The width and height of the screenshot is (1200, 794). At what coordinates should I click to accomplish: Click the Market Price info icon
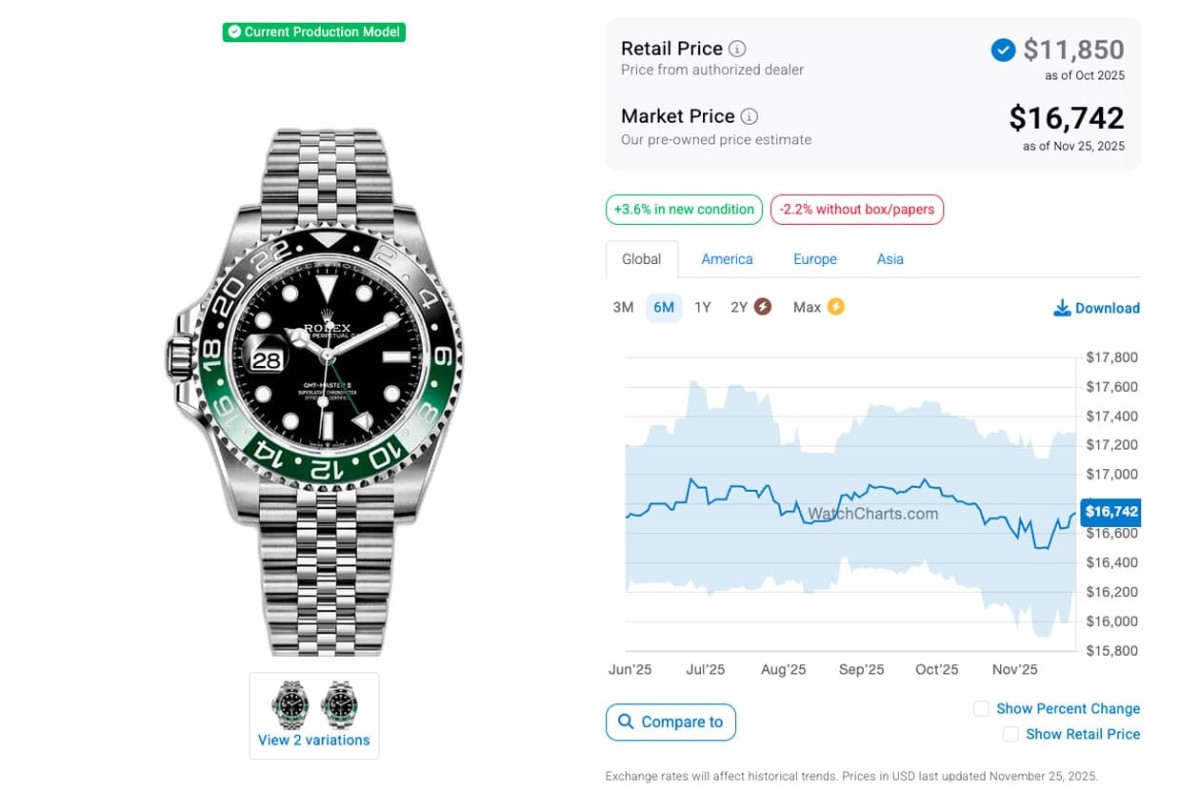point(749,116)
